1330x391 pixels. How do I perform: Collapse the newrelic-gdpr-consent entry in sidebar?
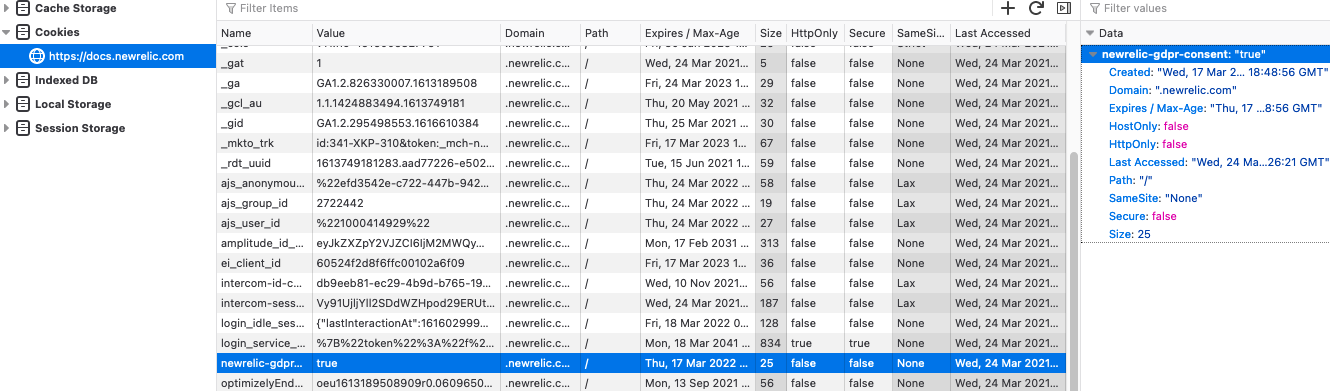(x=1094, y=54)
